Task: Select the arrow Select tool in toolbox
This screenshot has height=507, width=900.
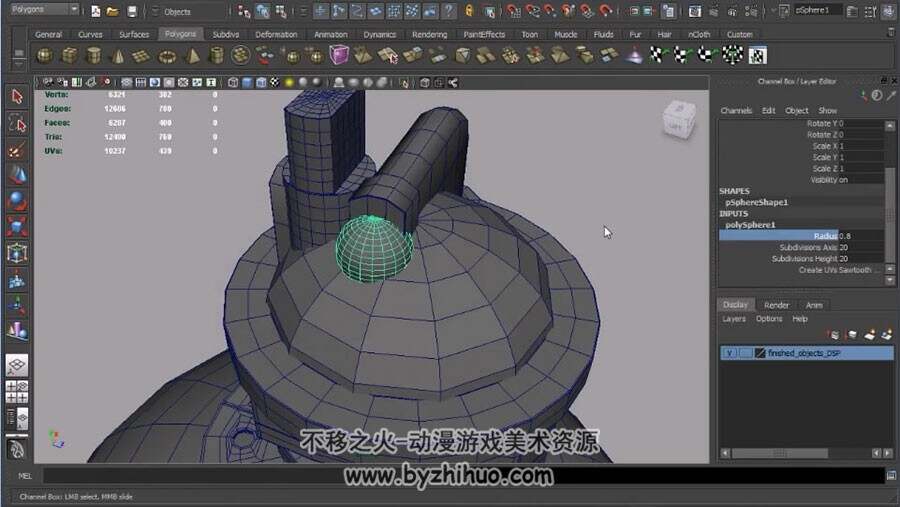Action: (x=17, y=96)
